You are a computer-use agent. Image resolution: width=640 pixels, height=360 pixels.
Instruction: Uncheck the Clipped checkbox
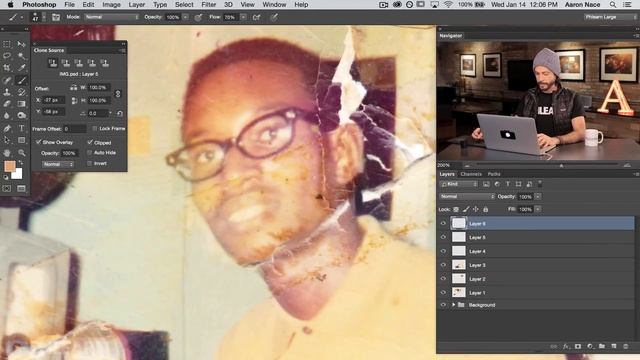[89, 142]
